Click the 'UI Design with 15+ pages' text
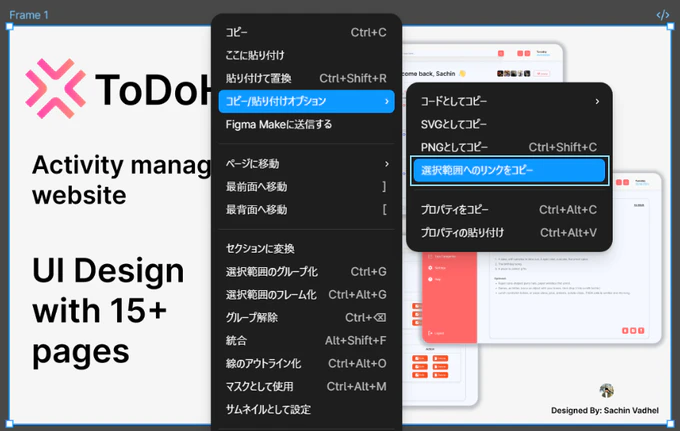Screen dimensions: 680x431 coord(108,311)
